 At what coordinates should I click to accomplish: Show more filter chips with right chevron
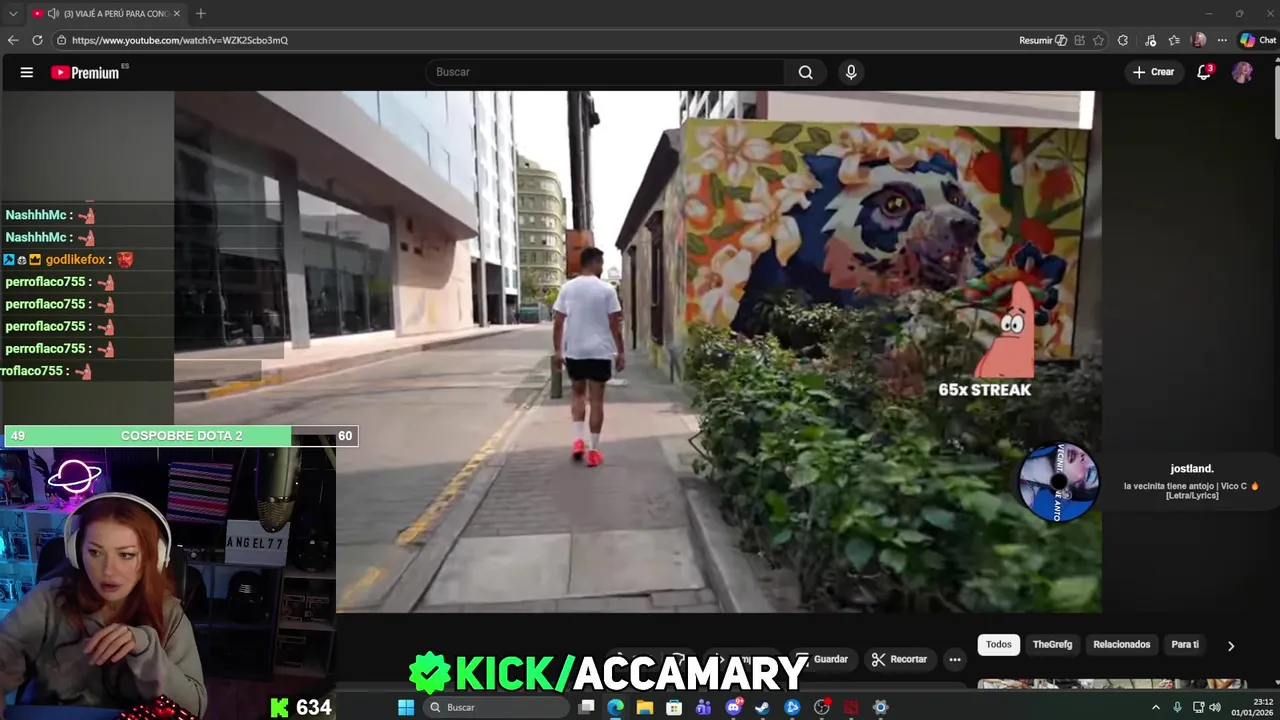[1231, 645]
